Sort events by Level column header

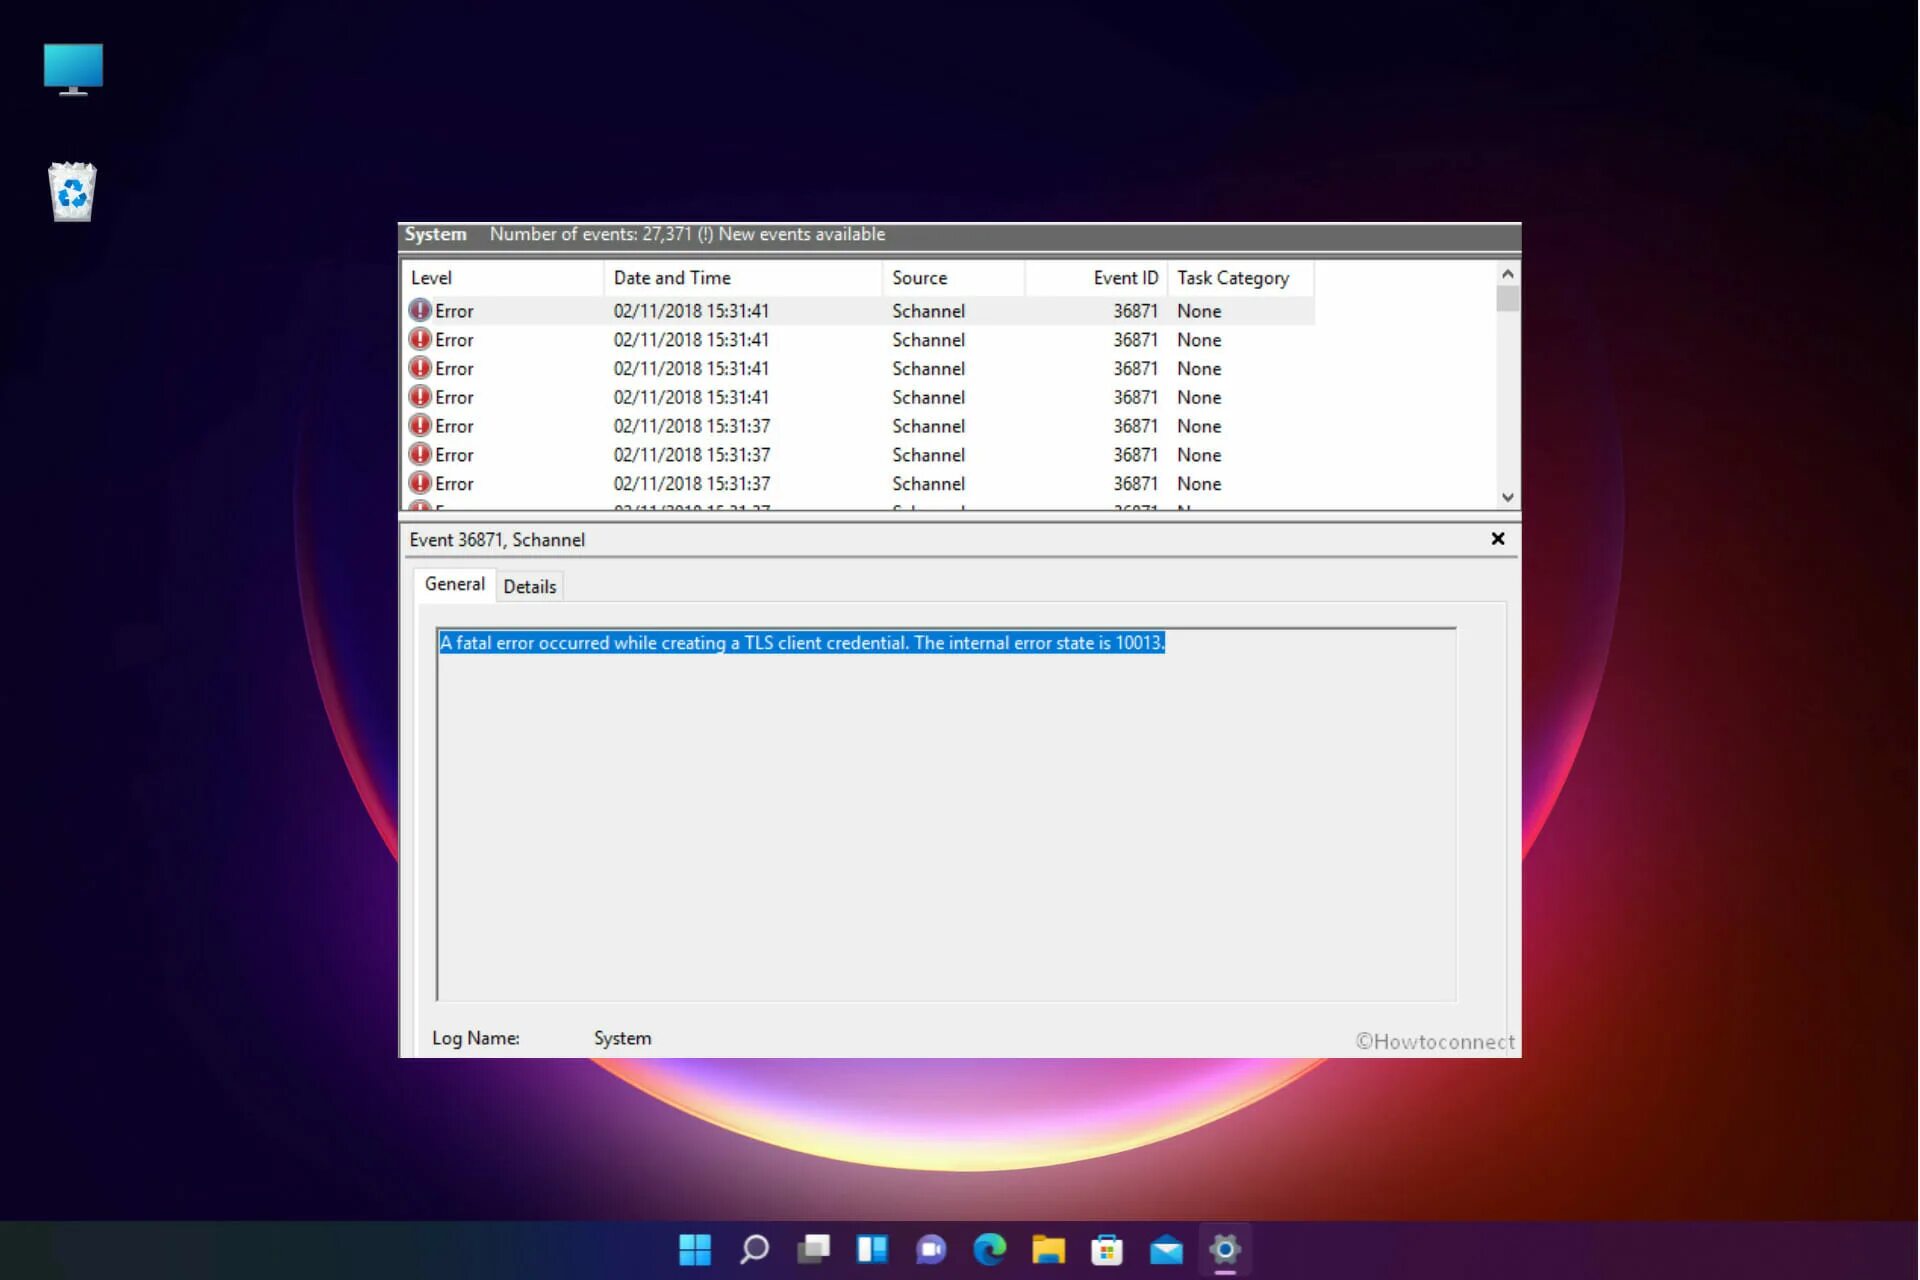click(500, 278)
